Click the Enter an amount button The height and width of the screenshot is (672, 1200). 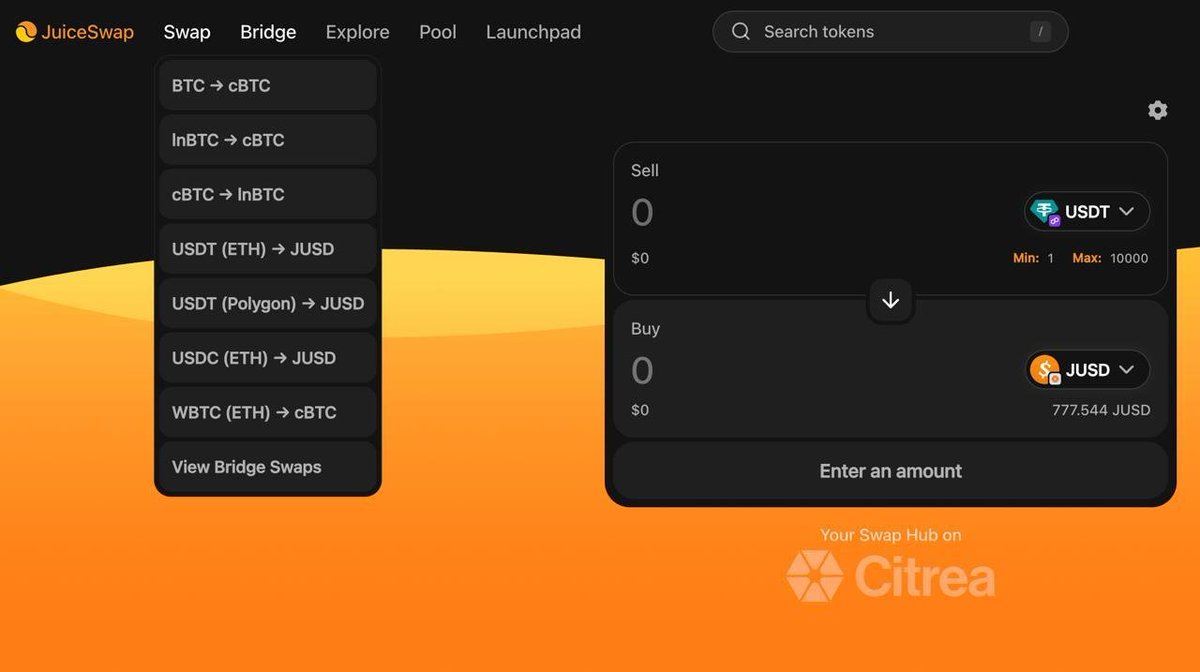(x=890, y=471)
